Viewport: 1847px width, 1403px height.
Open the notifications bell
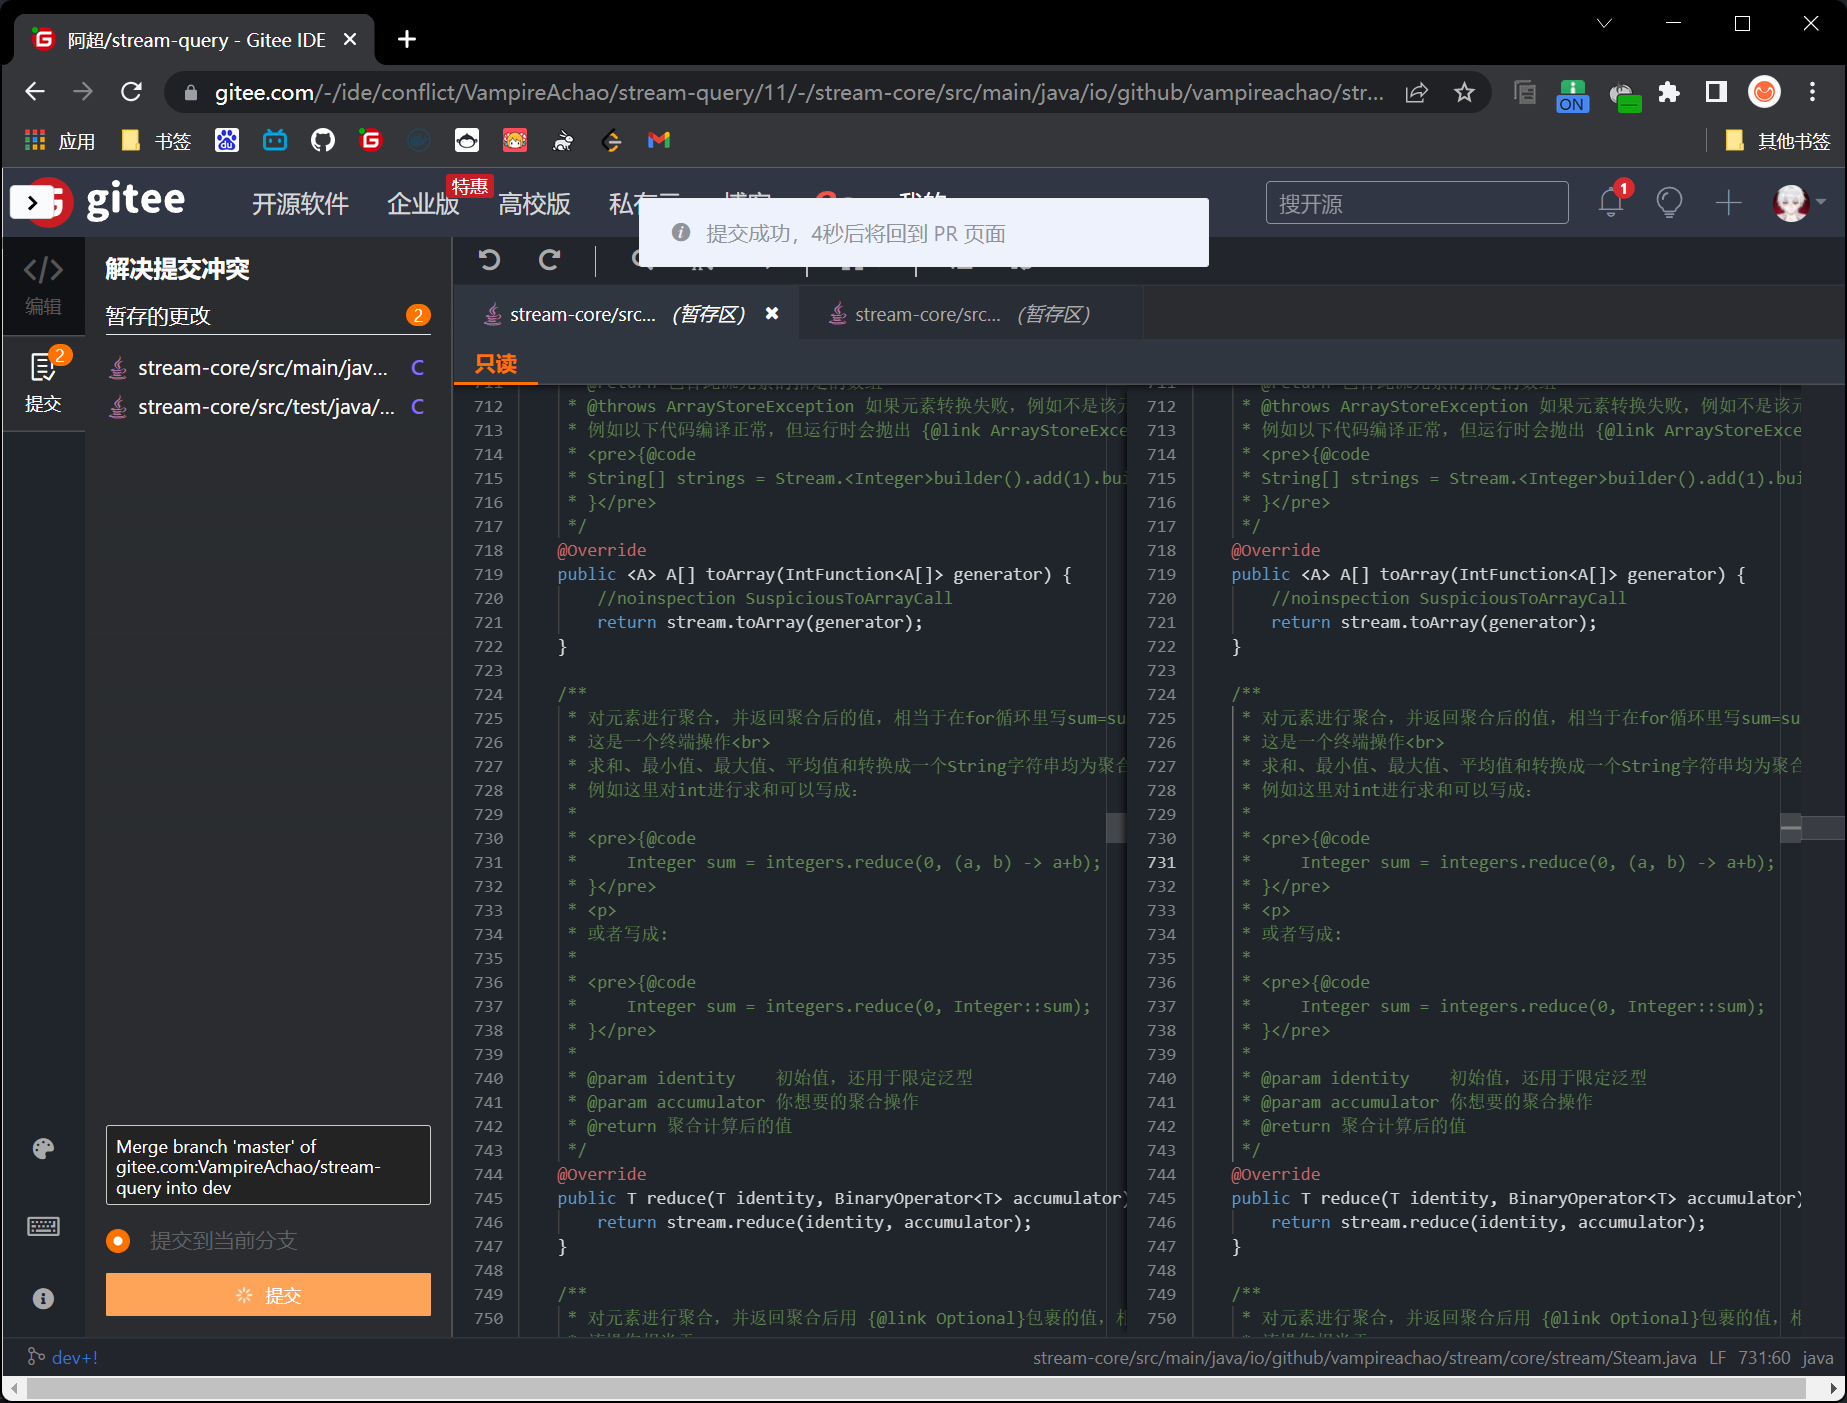pyautogui.click(x=1610, y=202)
